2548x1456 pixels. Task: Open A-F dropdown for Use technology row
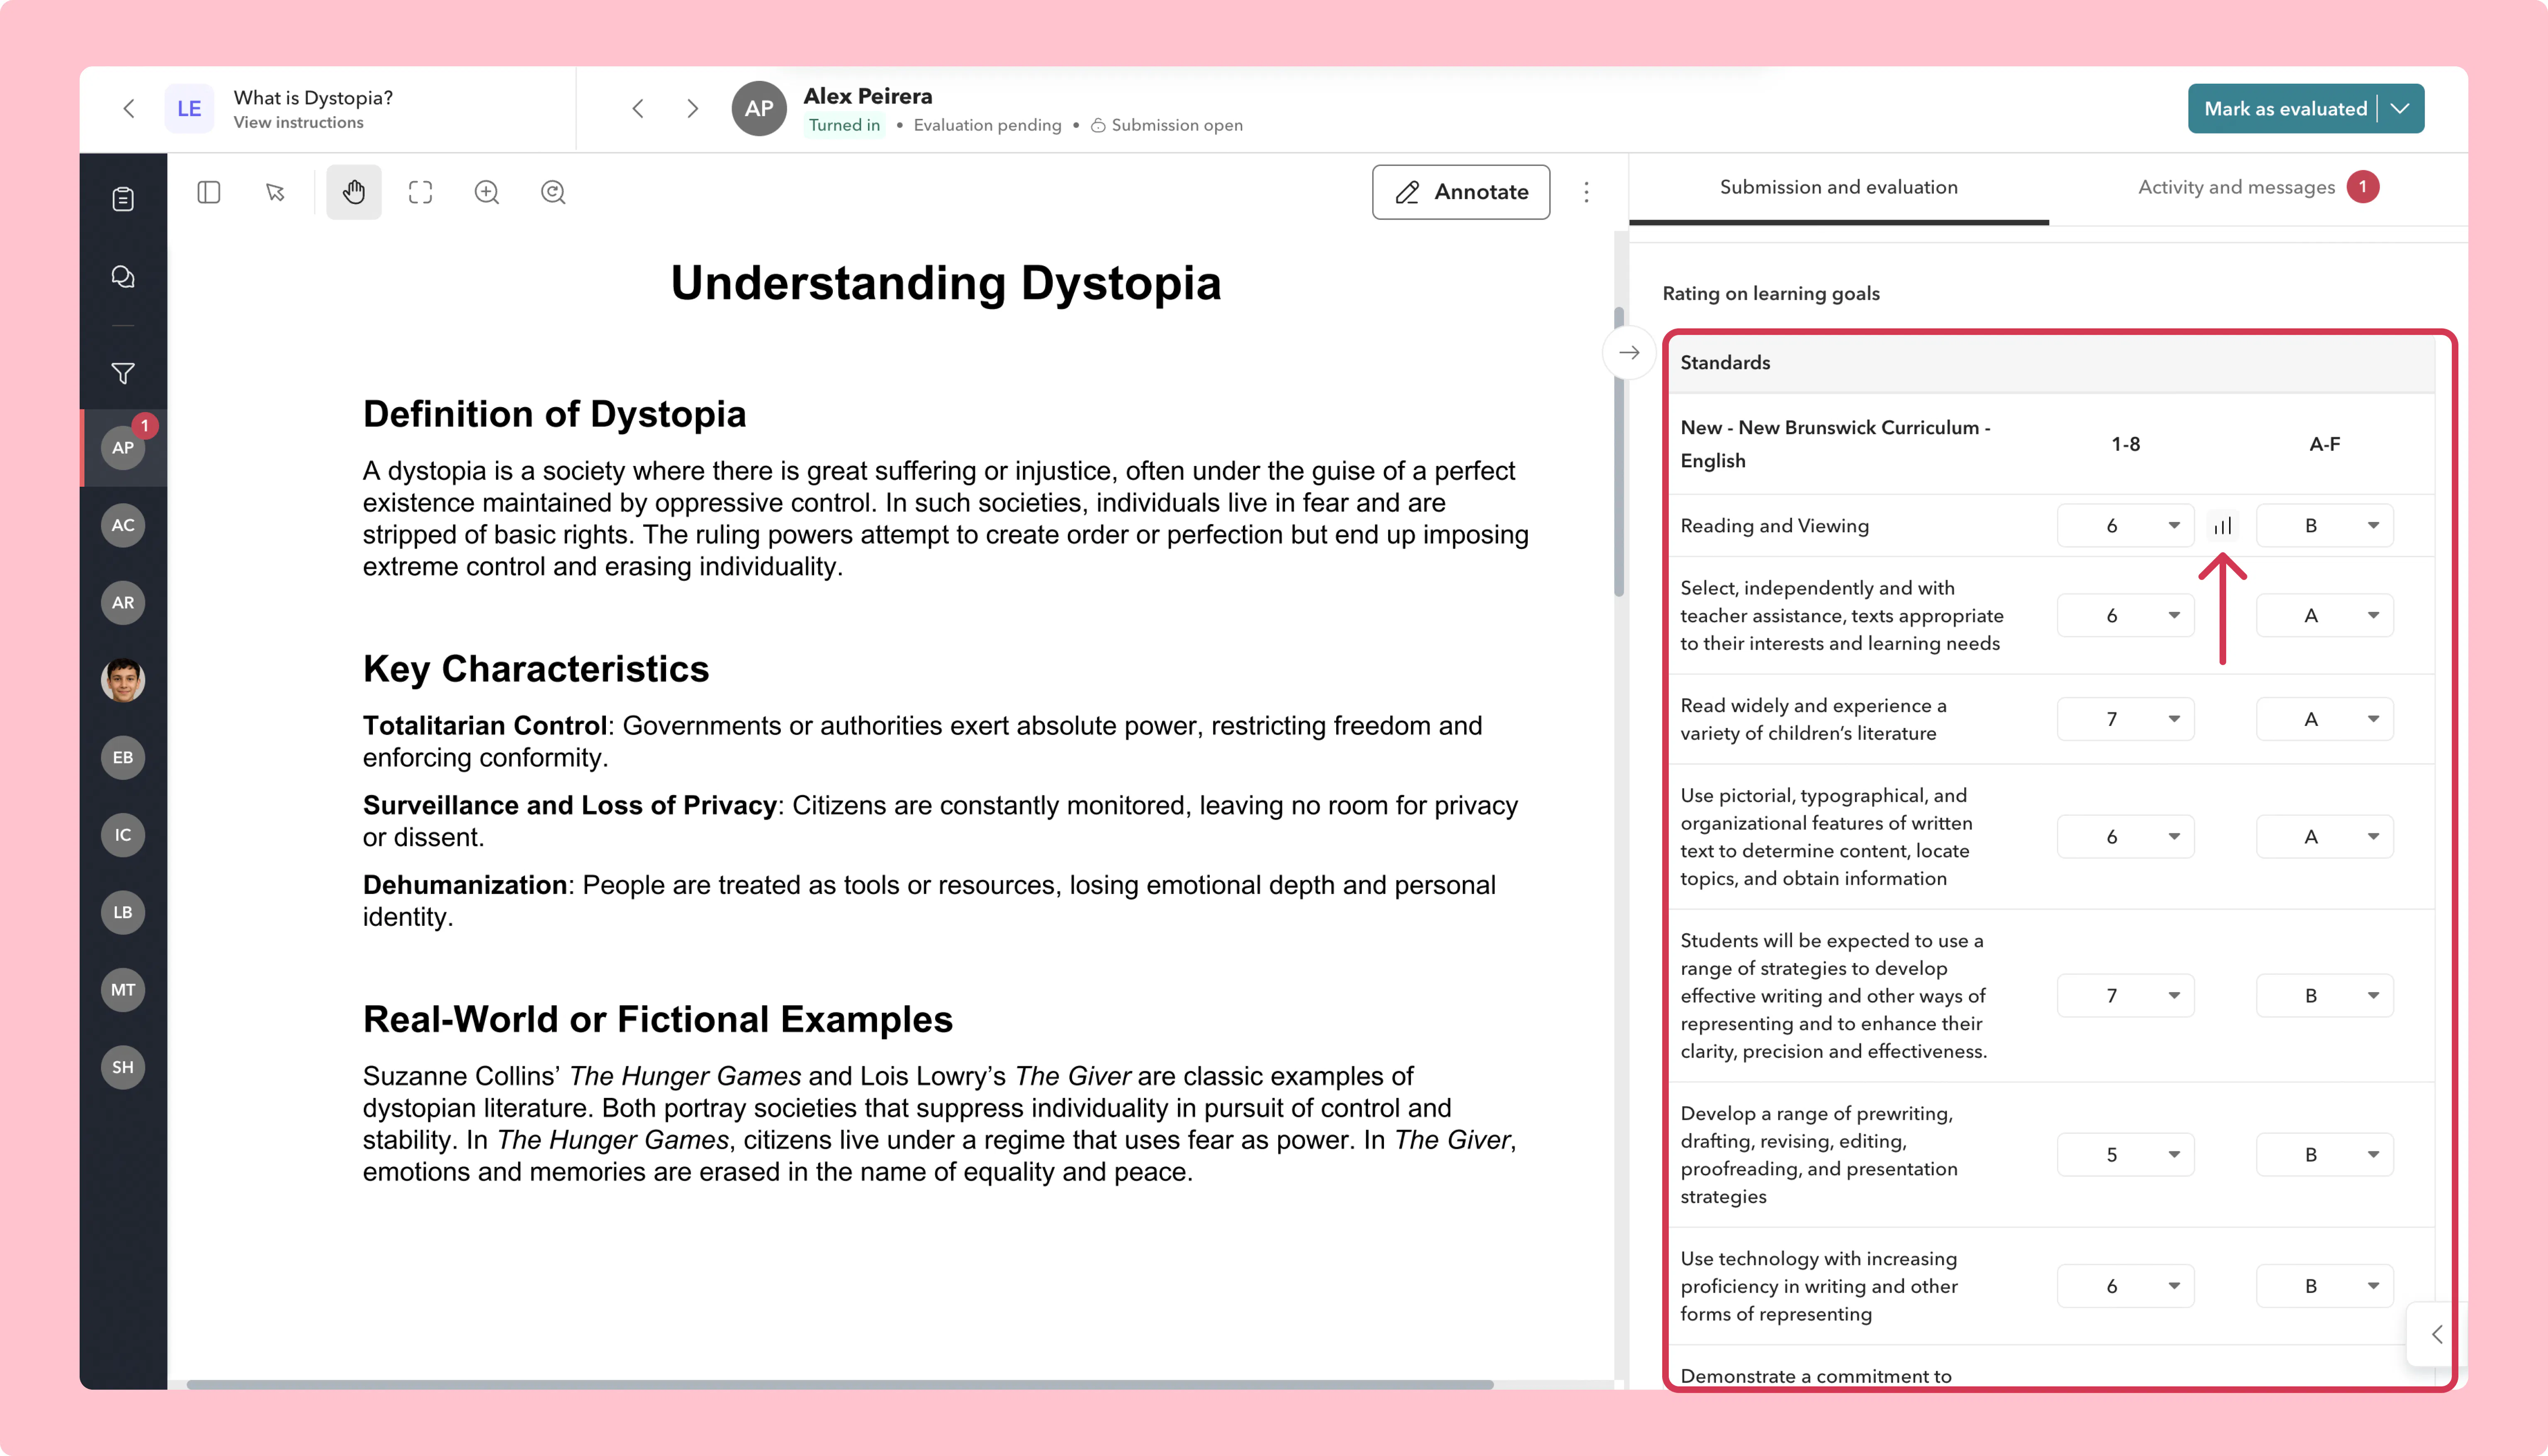click(x=2325, y=1286)
